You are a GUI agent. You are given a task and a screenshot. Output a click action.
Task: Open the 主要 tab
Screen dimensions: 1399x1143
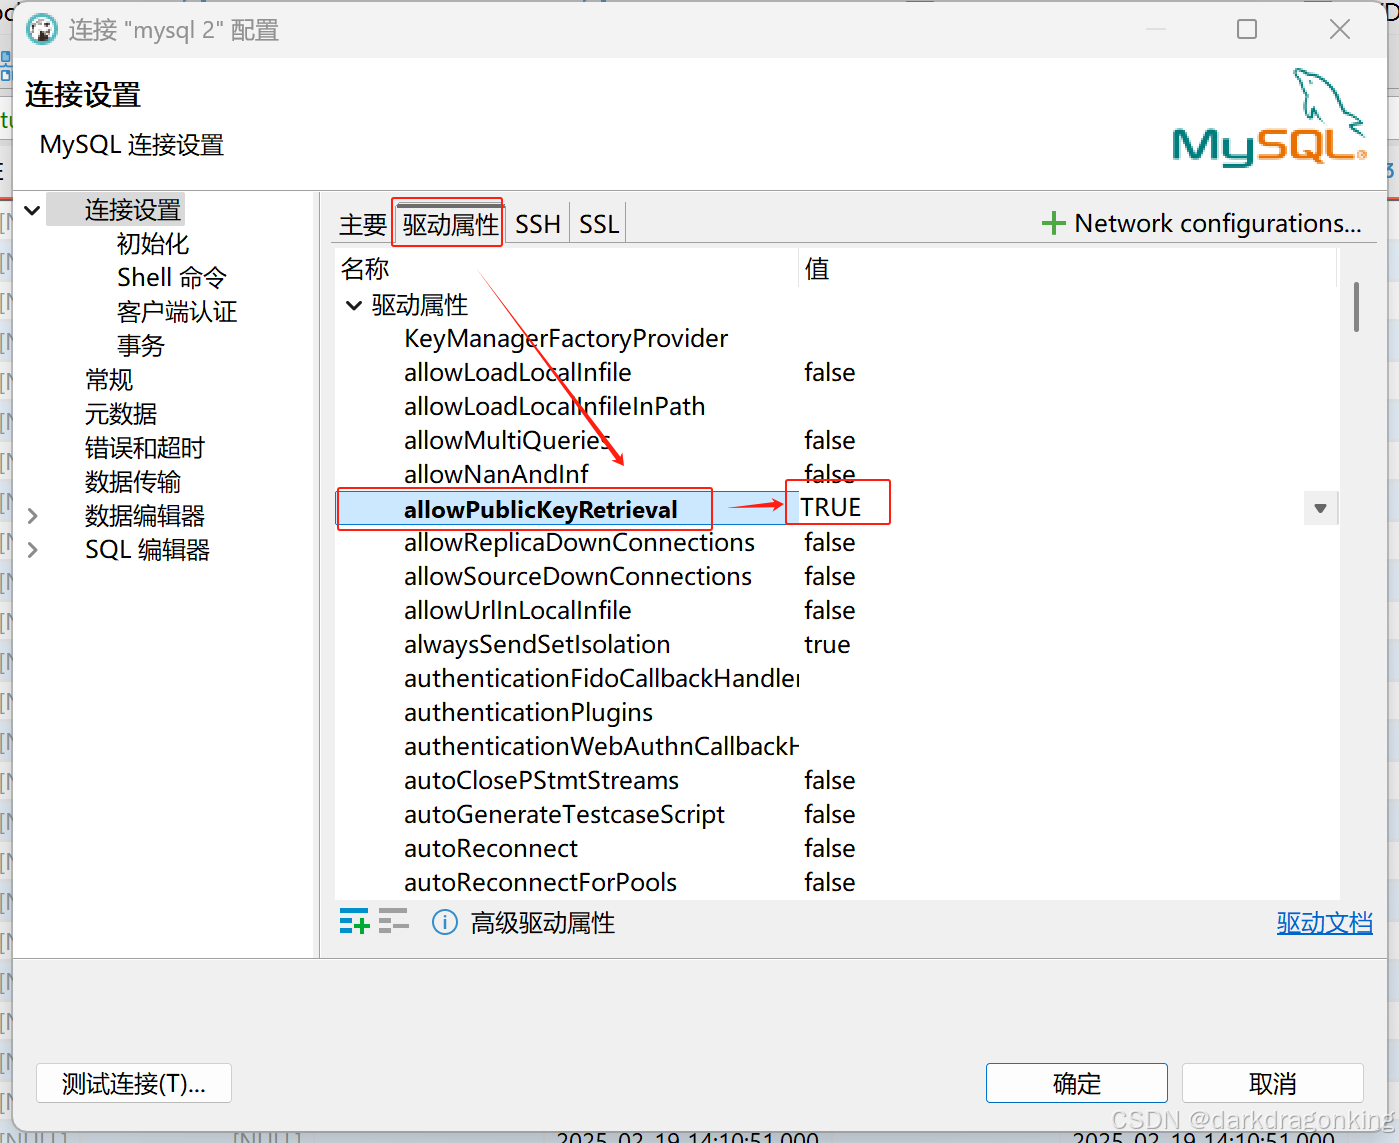click(x=362, y=223)
